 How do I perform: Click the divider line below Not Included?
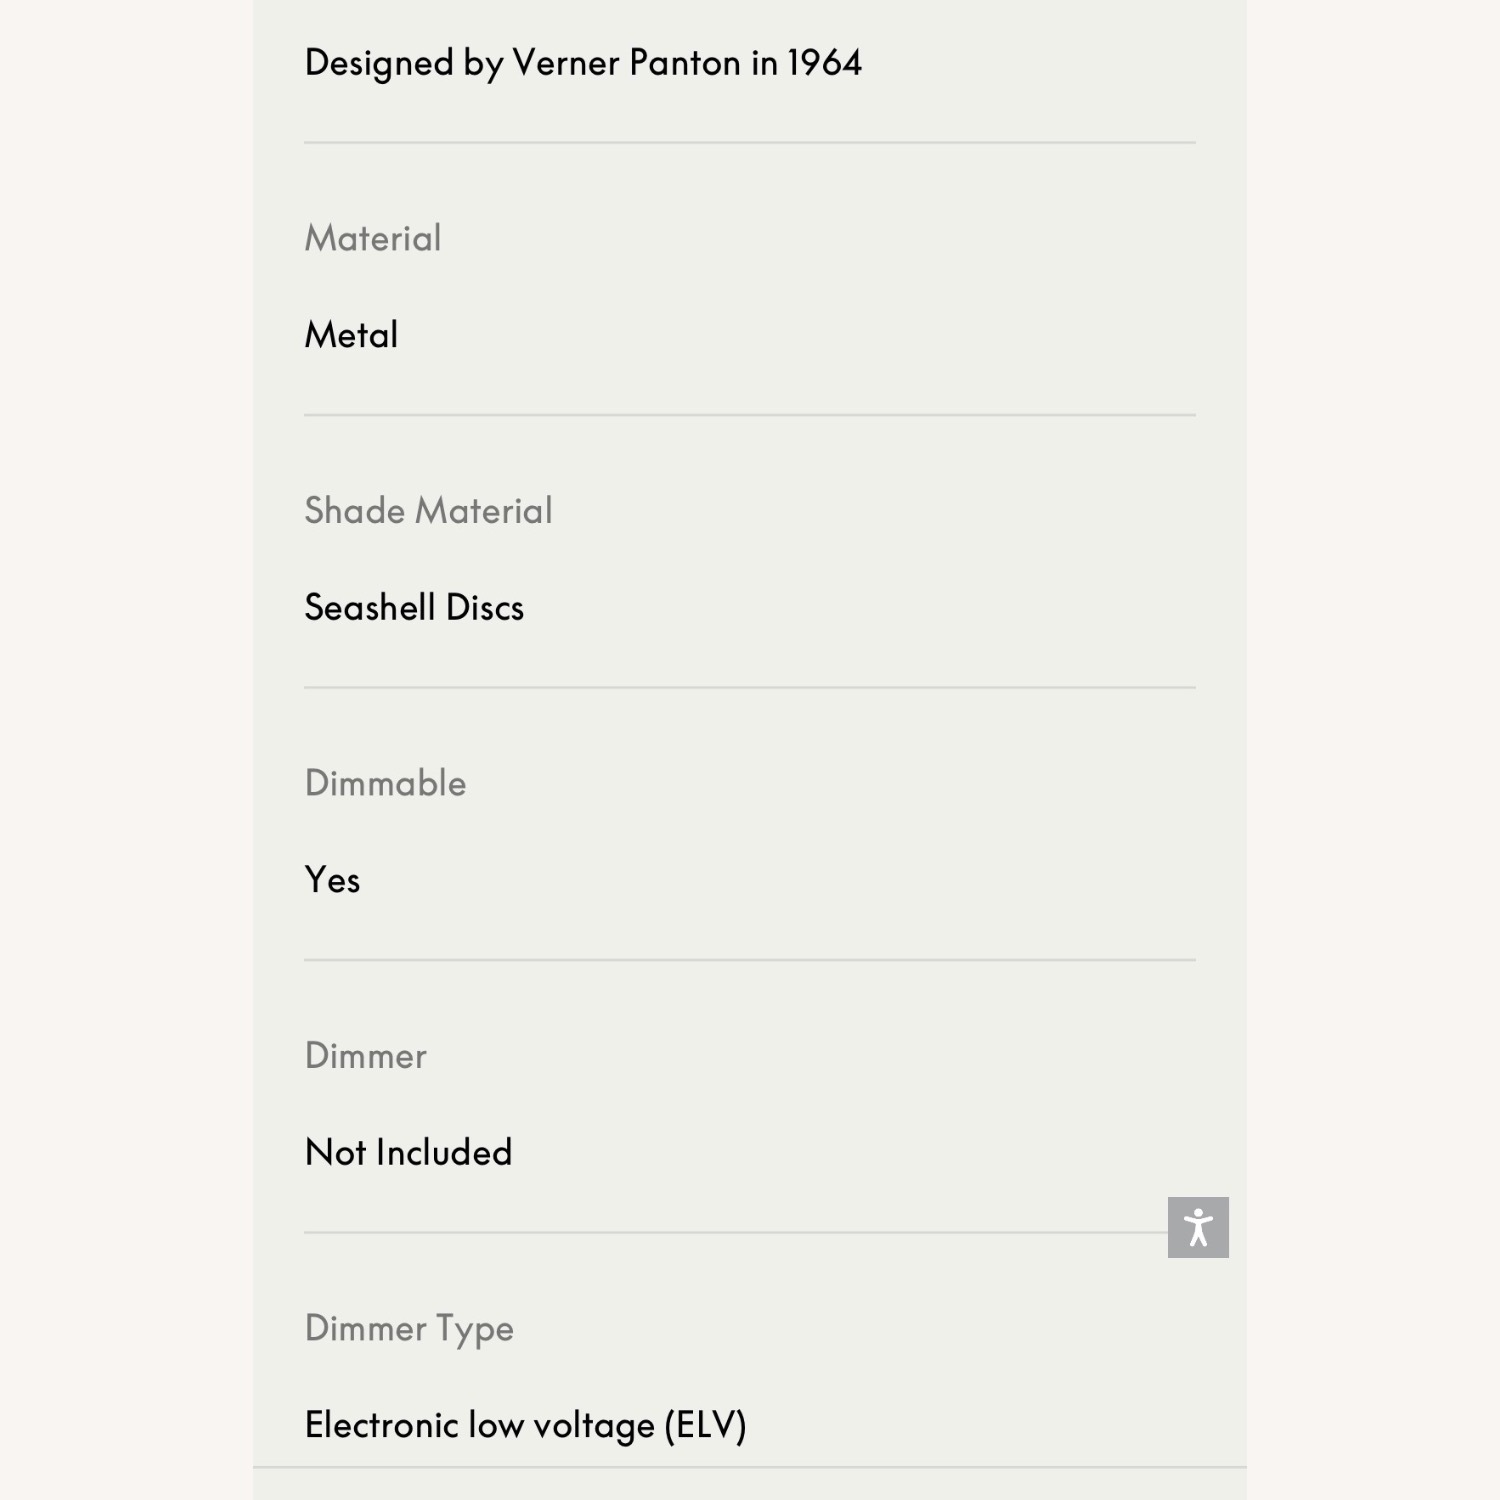click(x=736, y=1232)
